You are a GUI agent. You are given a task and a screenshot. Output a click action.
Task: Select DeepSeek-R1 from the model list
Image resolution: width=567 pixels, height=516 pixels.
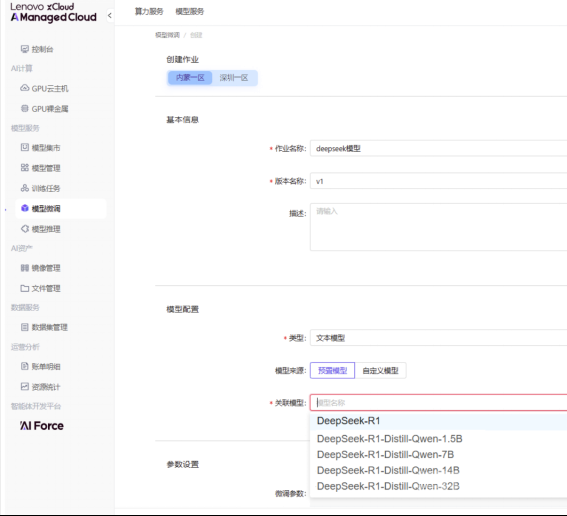click(438, 421)
